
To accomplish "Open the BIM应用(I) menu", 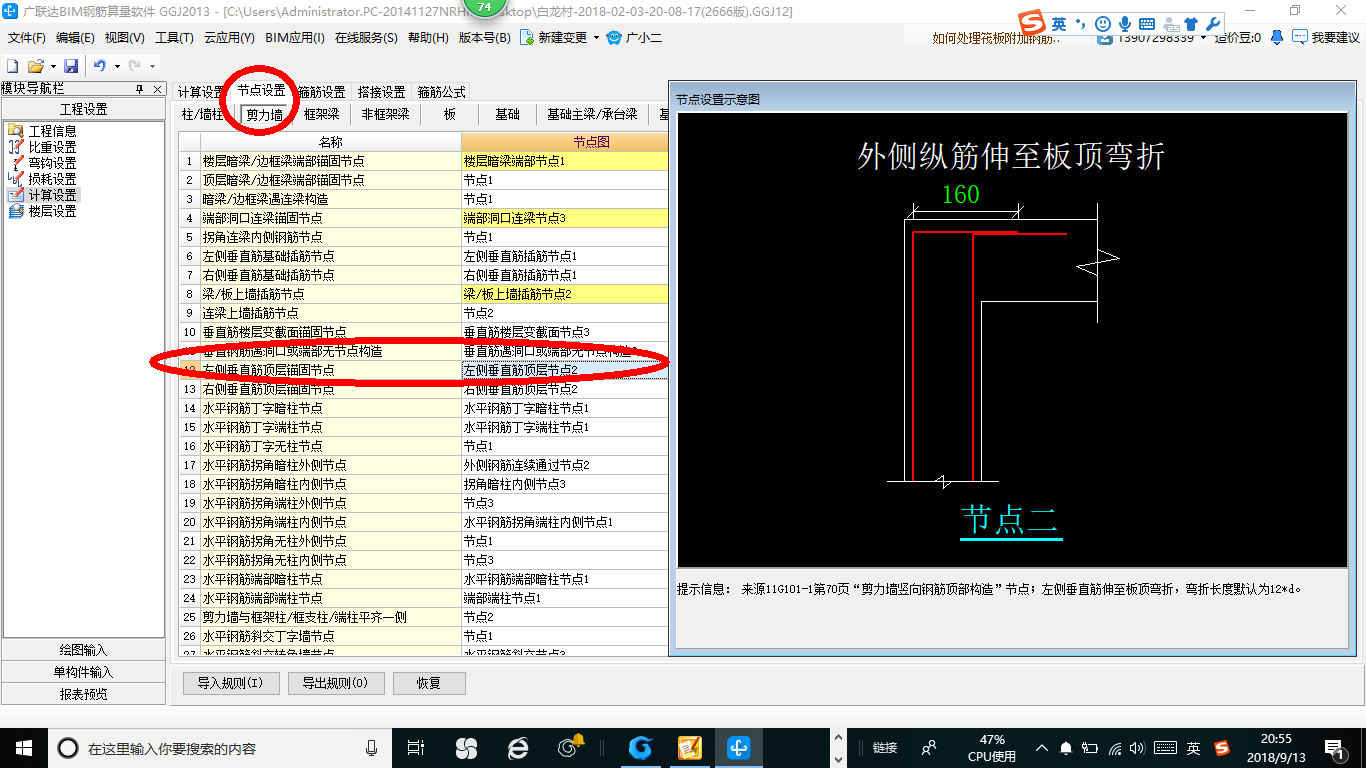I will click(295, 38).
